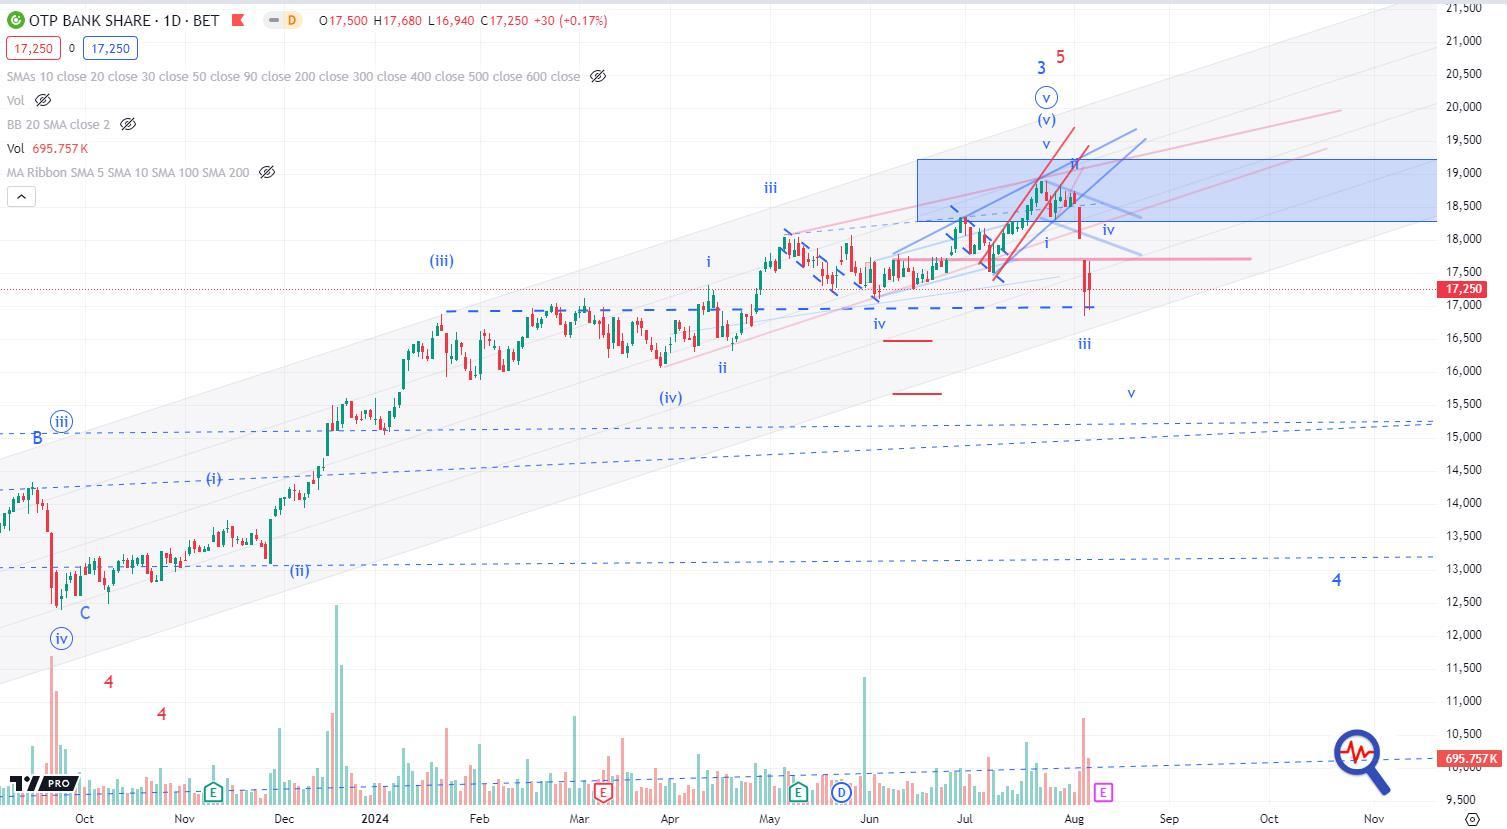Screen dimensions: 1507x829
Task: Click the 695.757K volume axis label
Action: [x=1471, y=759]
